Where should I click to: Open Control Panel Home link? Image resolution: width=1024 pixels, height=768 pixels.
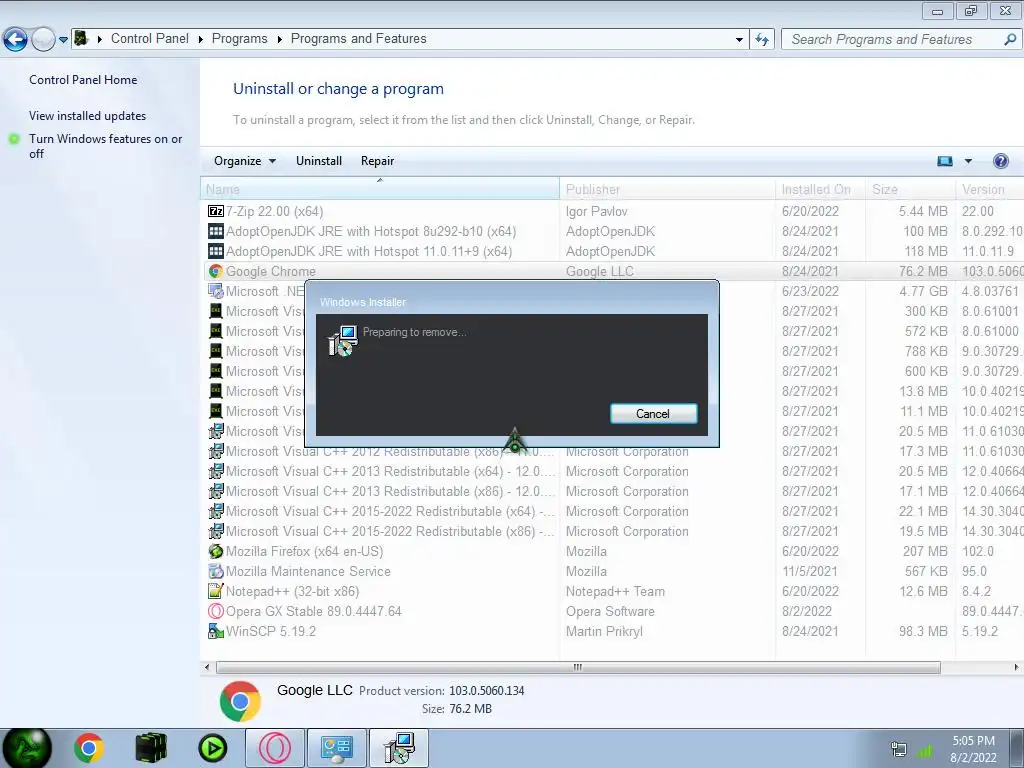coord(83,80)
